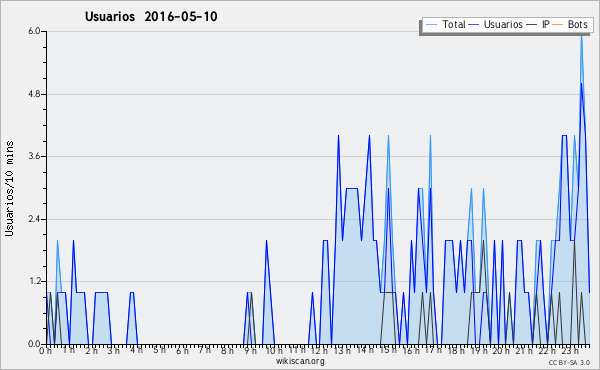Click the '16 h' x-axis label
The height and width of the screenshot is (370, 600).
click(410, 351)
